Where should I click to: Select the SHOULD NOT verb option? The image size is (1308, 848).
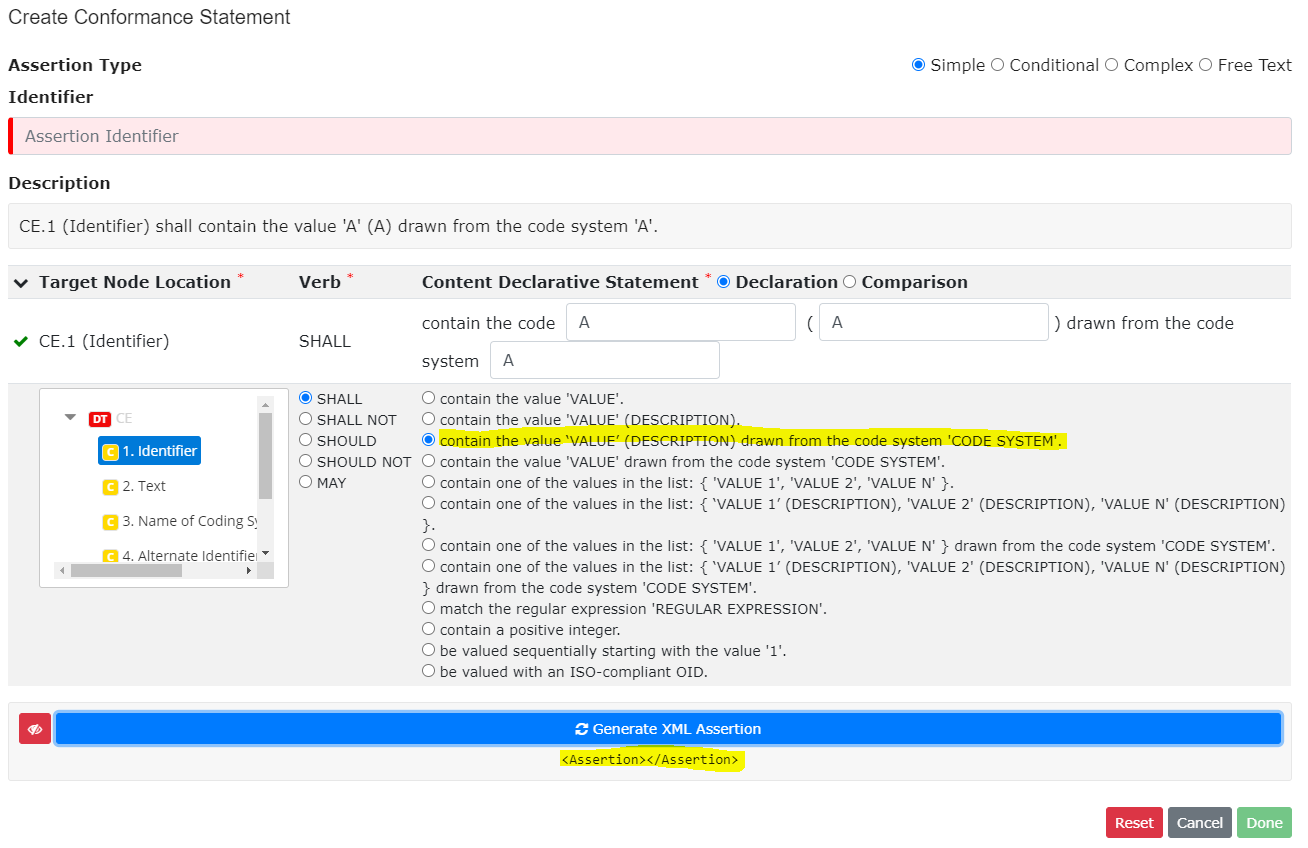pos(306,461)
